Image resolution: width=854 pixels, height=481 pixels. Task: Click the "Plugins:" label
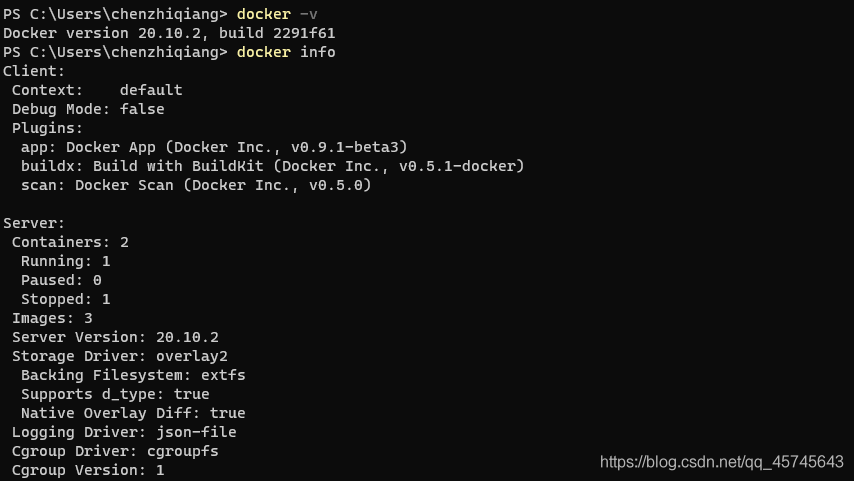[48, 128]
